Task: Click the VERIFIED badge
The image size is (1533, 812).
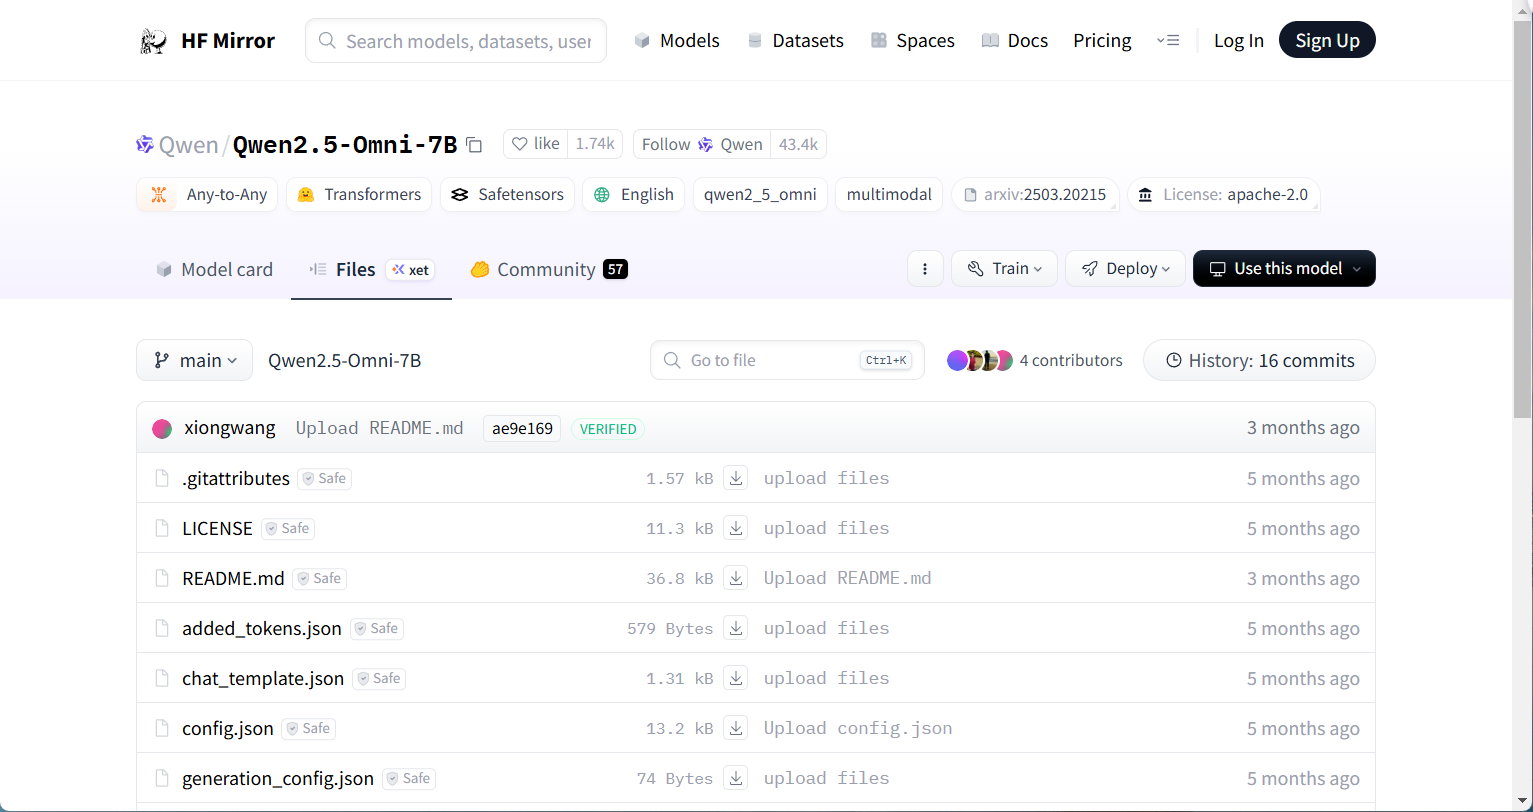Action: click(x=608, y=428)
